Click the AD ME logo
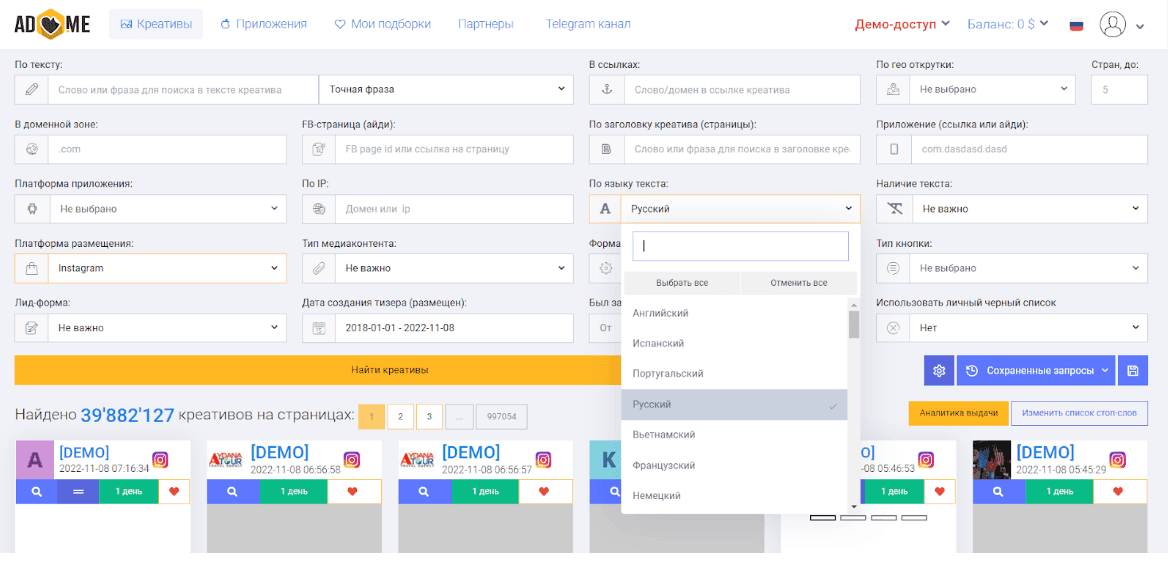The height and width of the screenshot is (562, 1168). point(52,24)
